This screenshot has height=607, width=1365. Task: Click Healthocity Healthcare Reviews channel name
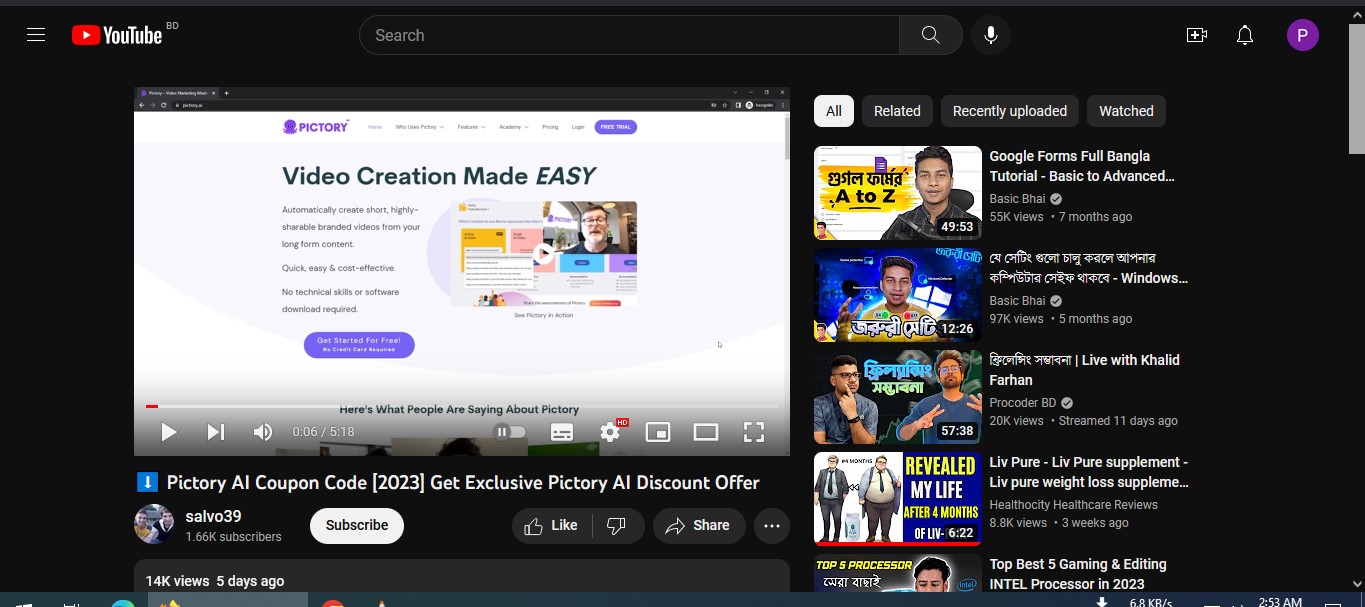click(x=1074, y=505)
